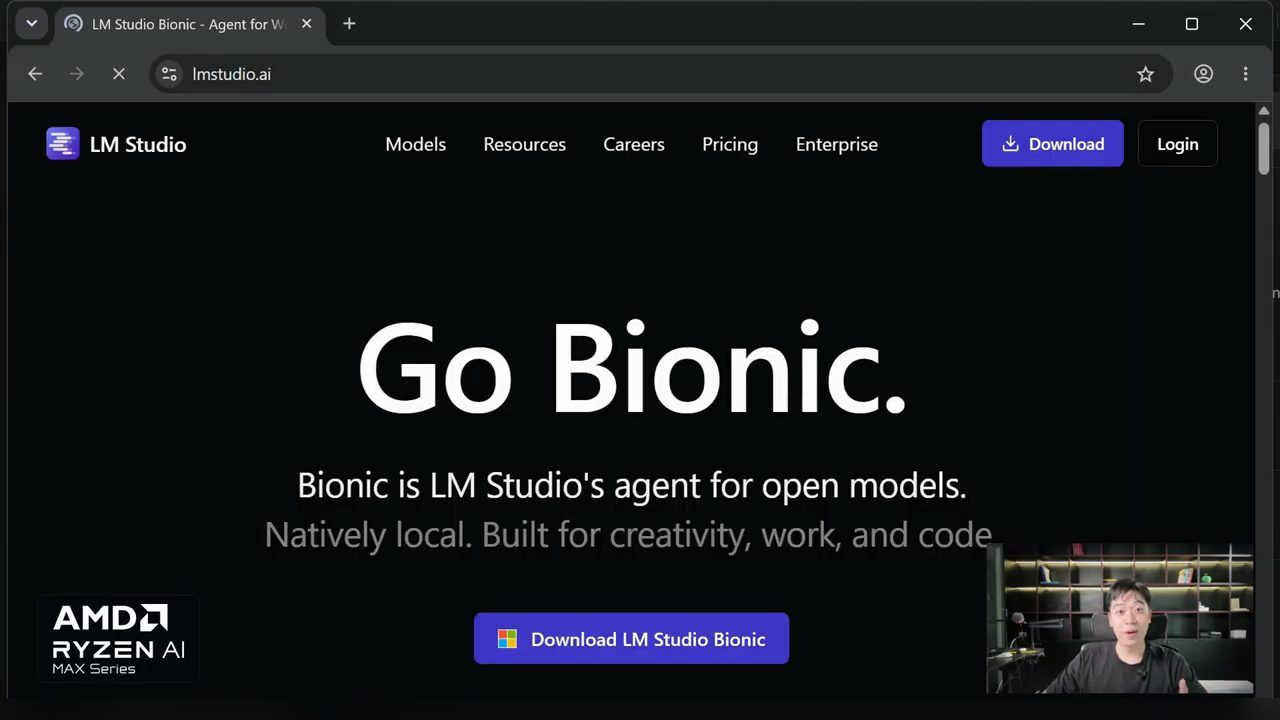Screen dimensions: 1280x720
Task: Close the LM Studio Bionic browser tab
Action: [x=307, y=24]
